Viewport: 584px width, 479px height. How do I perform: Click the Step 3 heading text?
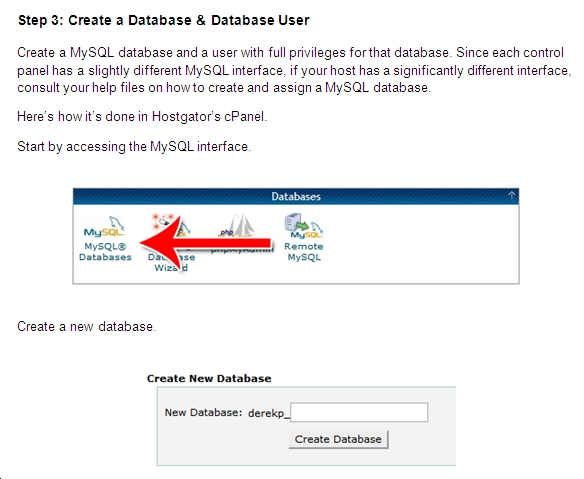164,20
